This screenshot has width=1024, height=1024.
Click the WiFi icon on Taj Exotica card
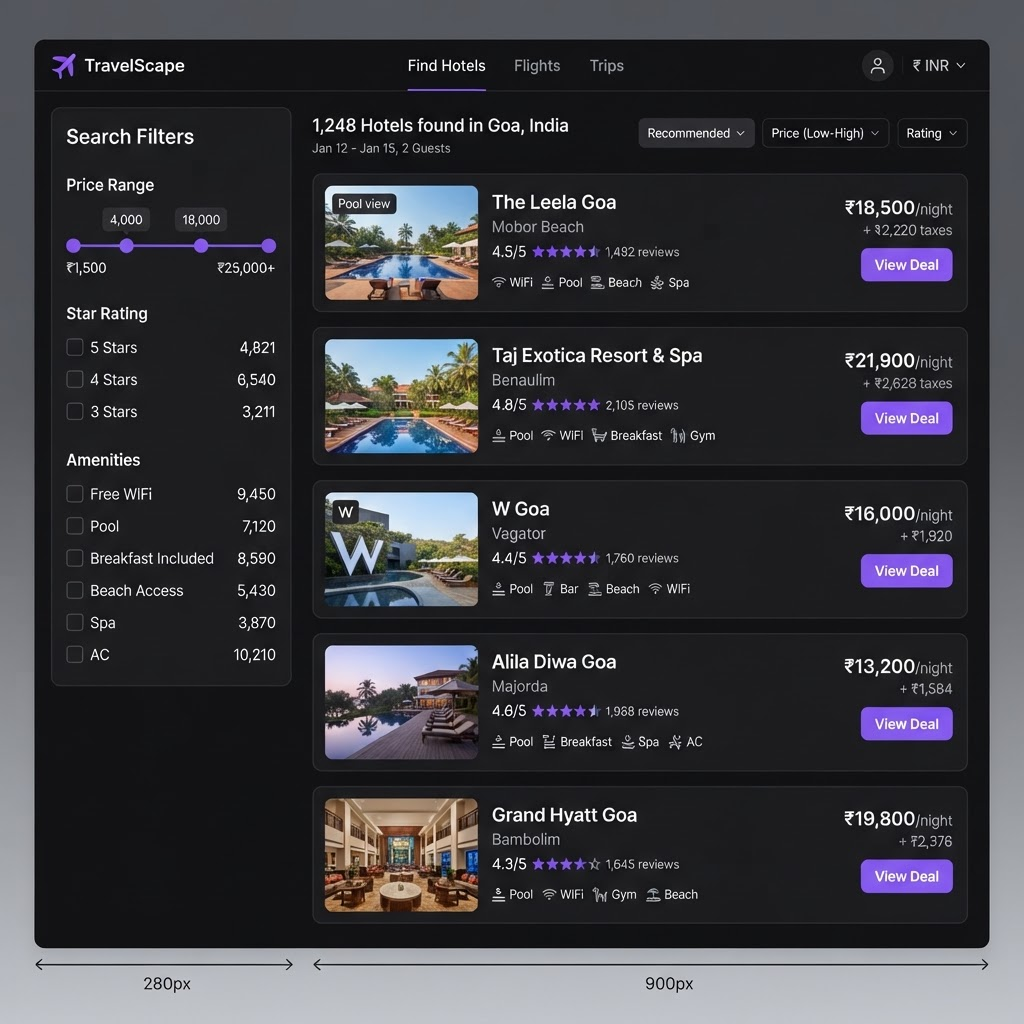[549, 436]
